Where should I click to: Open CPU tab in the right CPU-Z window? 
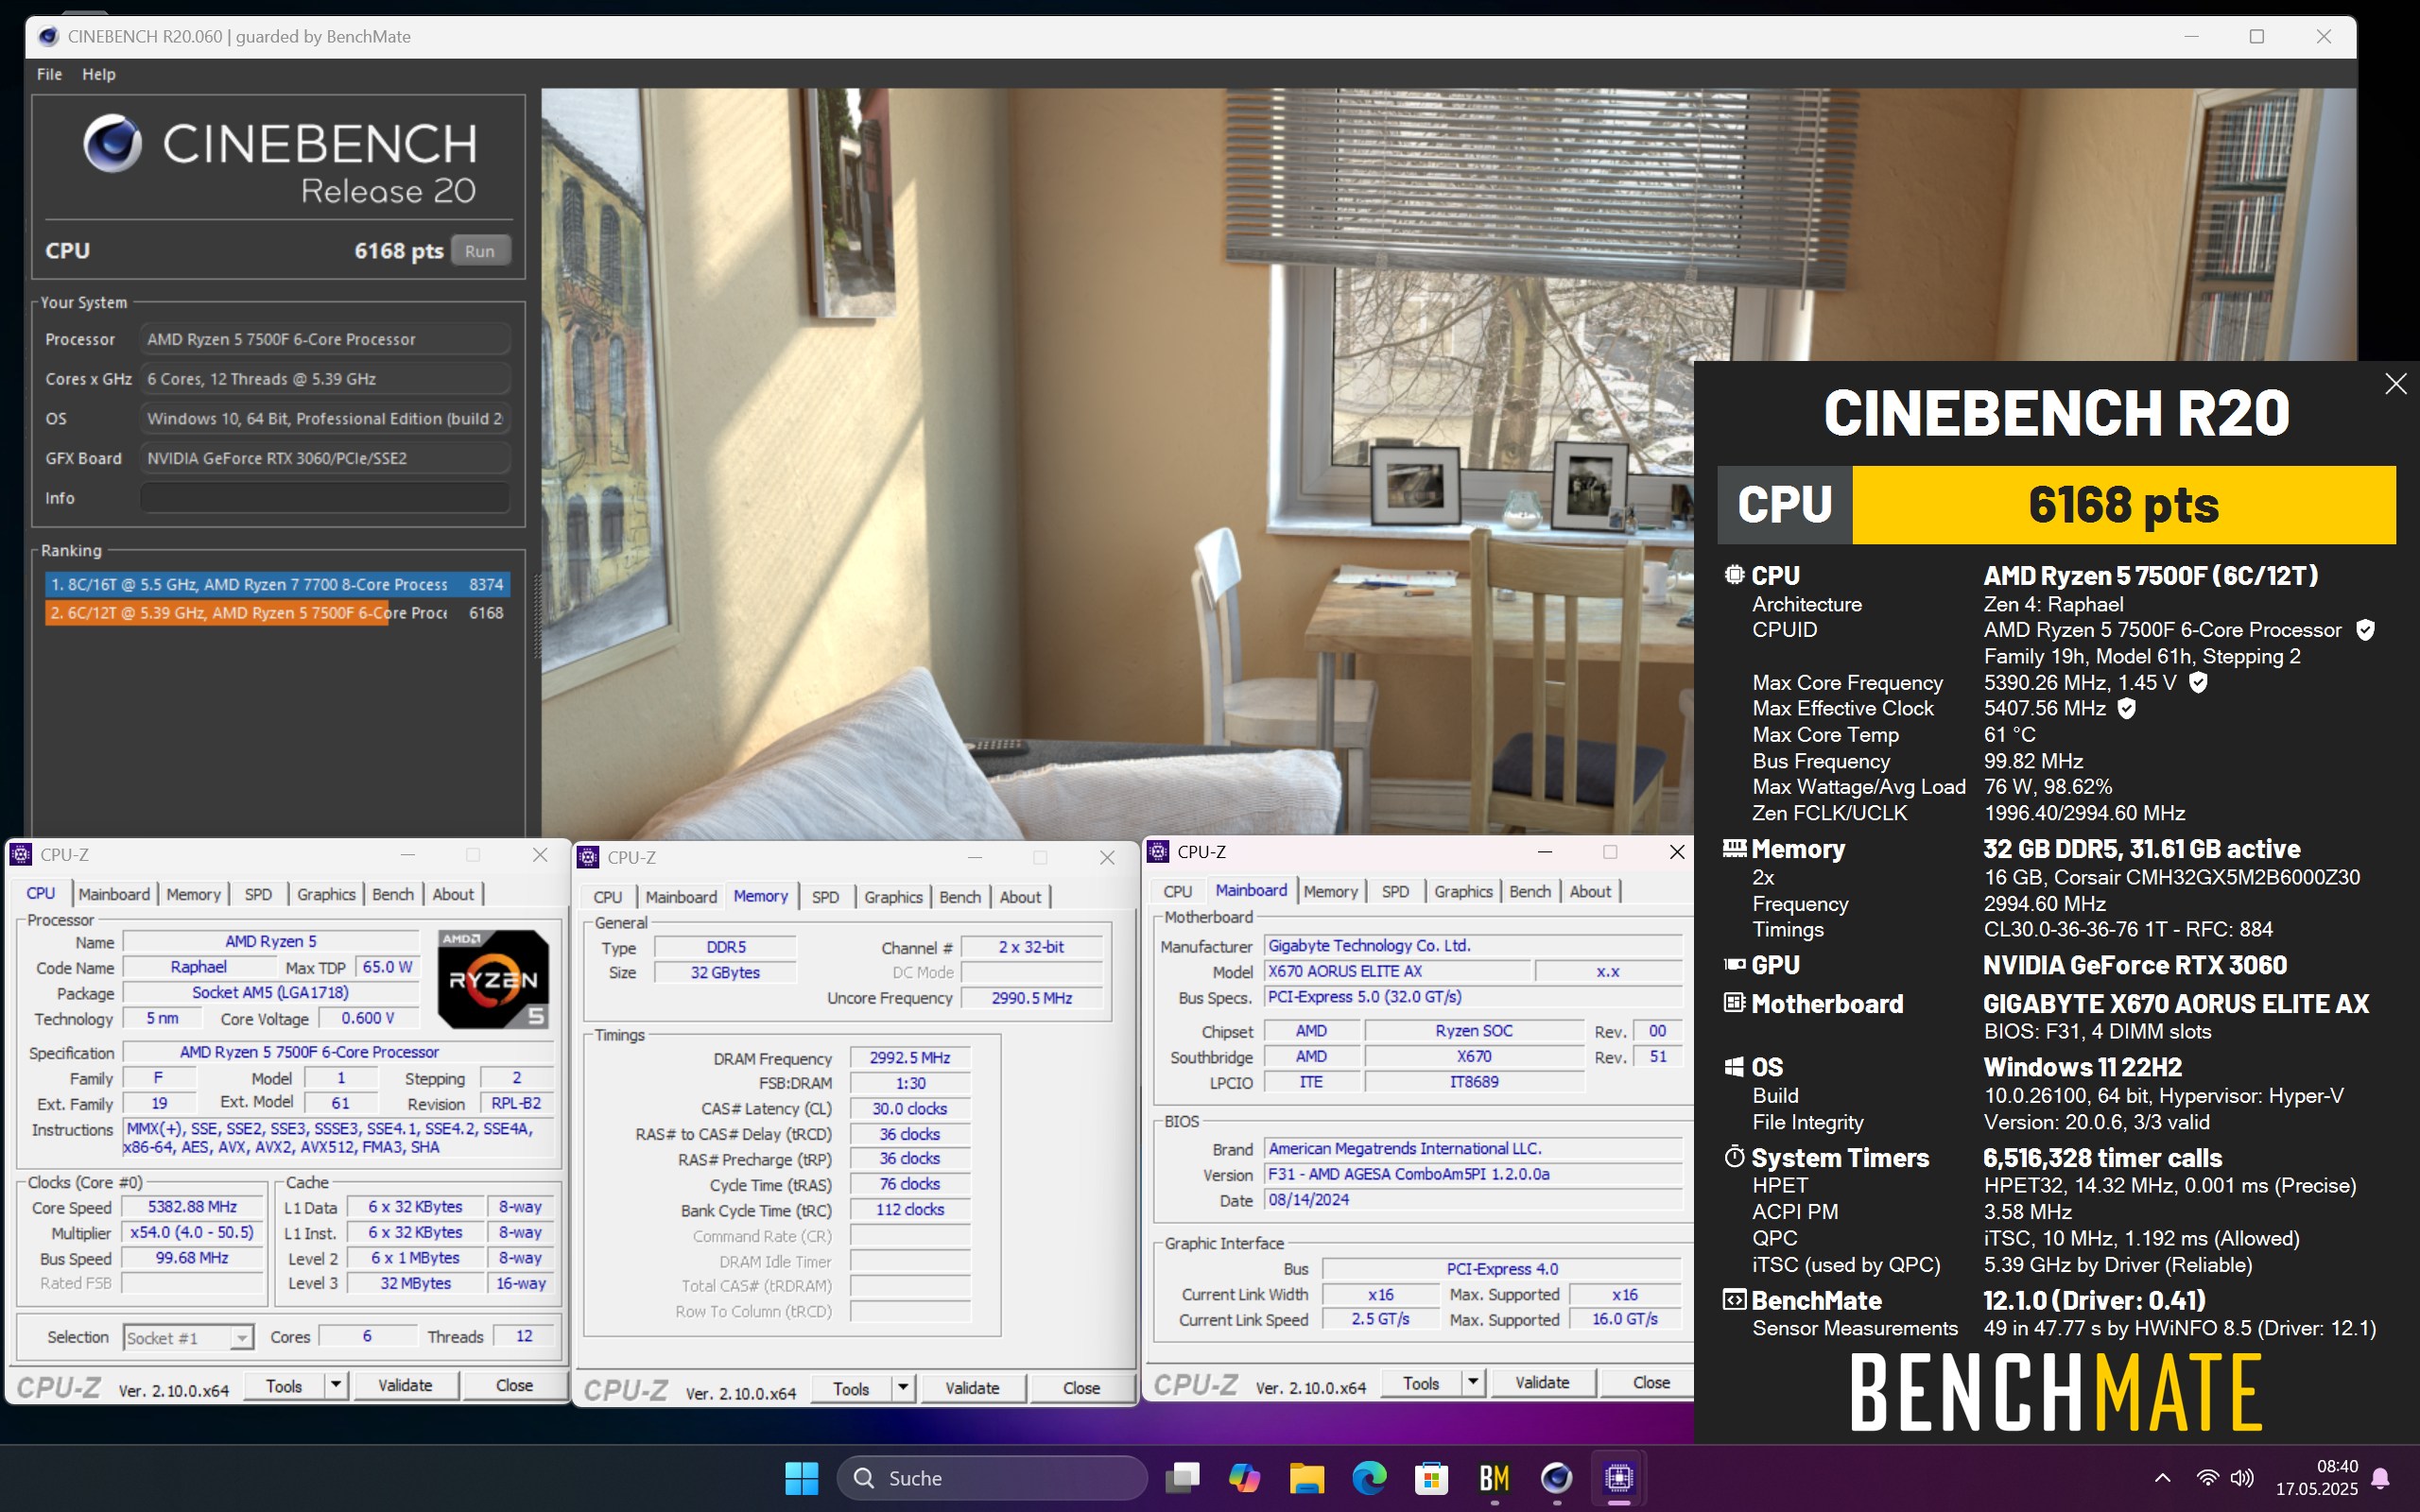point(1177,891)
